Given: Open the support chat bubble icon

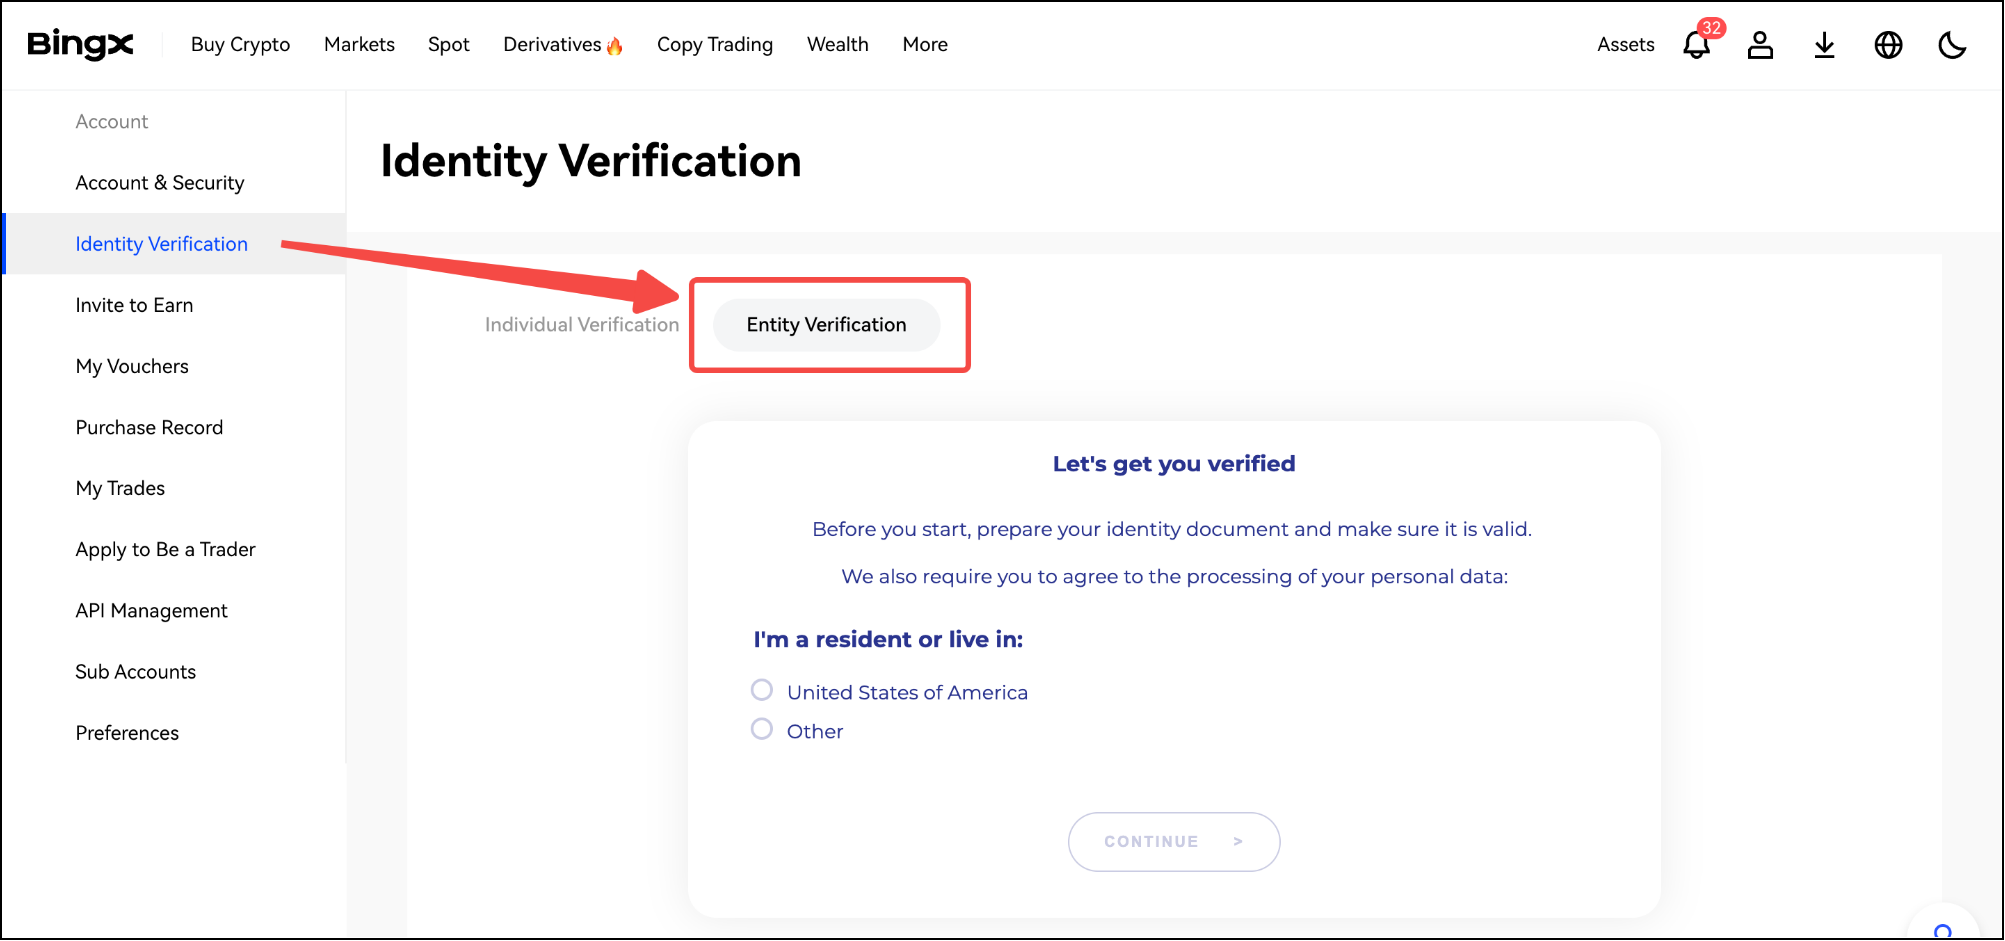Looking at the screenshot, I should click(1943, 925).
